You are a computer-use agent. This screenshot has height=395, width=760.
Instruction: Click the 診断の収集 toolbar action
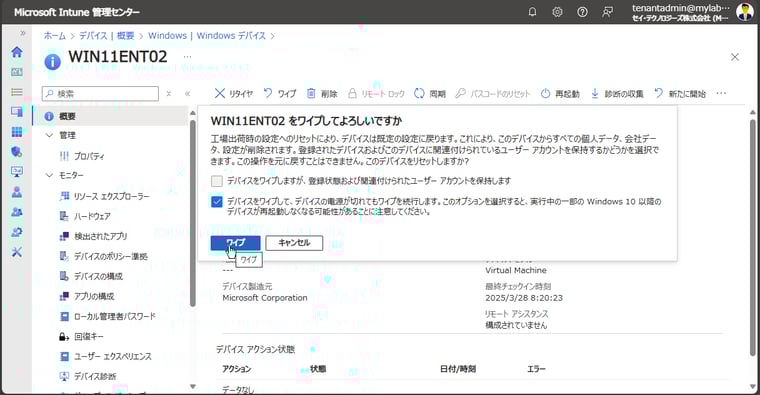click(x=617, y=94)
